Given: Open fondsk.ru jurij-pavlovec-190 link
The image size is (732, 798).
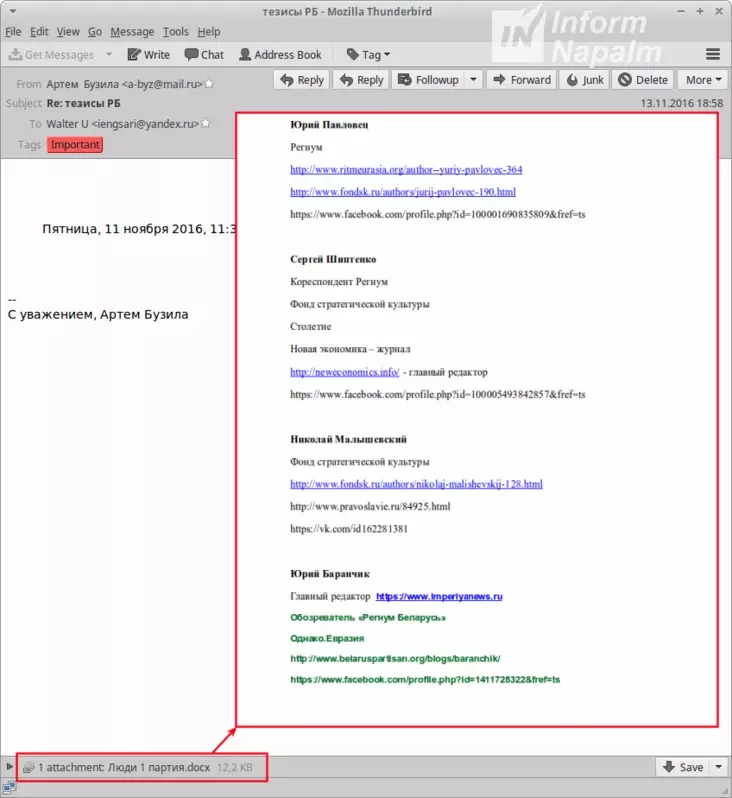Looking at the screenshot, I should (x=403, y=192).
